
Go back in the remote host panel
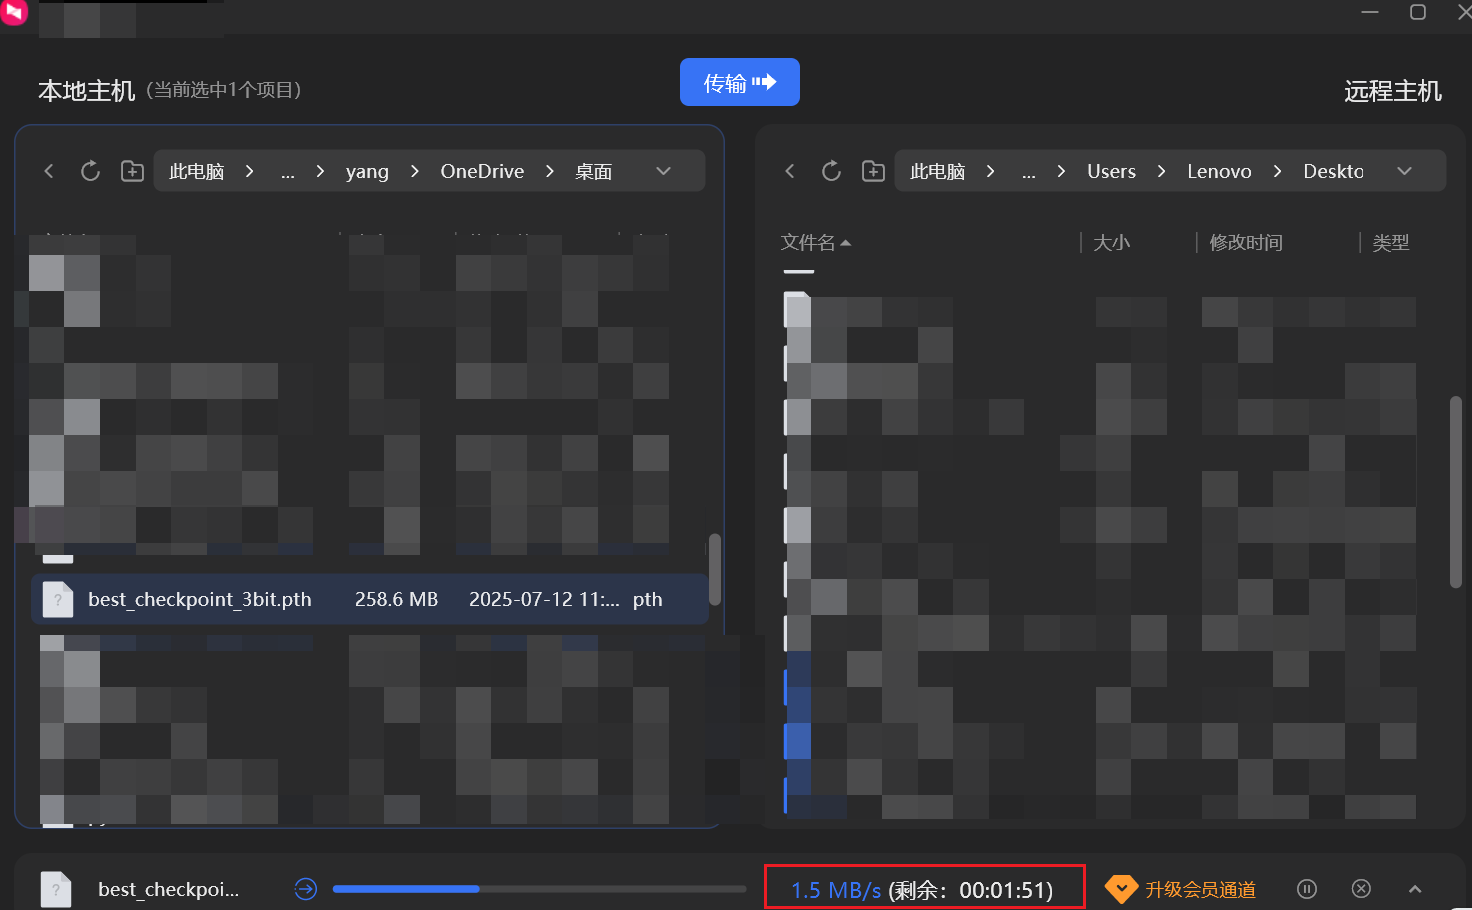tap(790, 171)
